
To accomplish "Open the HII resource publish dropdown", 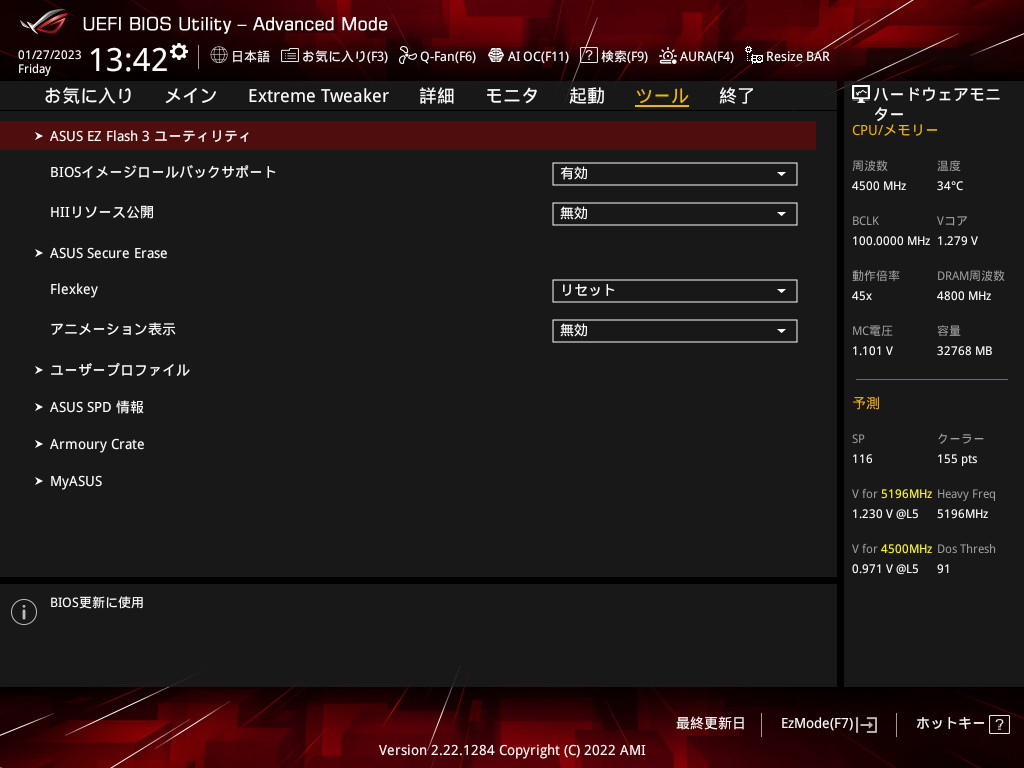I will coord(675,214).
